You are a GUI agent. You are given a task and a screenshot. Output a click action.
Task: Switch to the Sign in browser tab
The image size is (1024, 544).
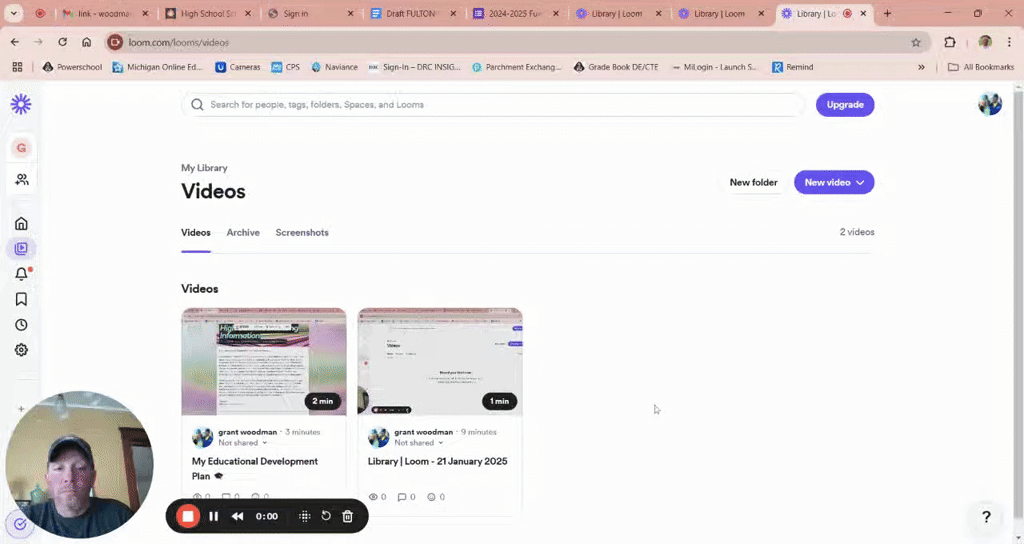coord(310,14)
